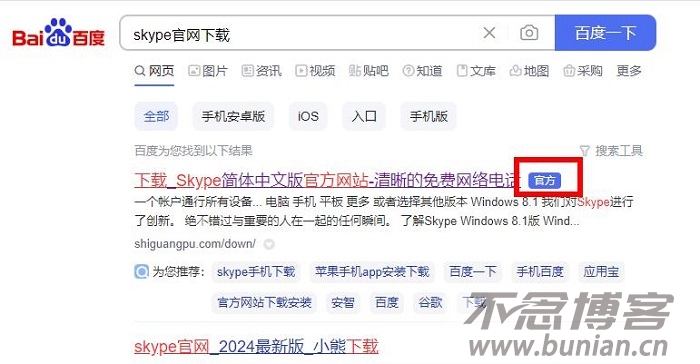The image size is (700, 364).
Task: Switch to the 资讯 tab
Action: 262,71
